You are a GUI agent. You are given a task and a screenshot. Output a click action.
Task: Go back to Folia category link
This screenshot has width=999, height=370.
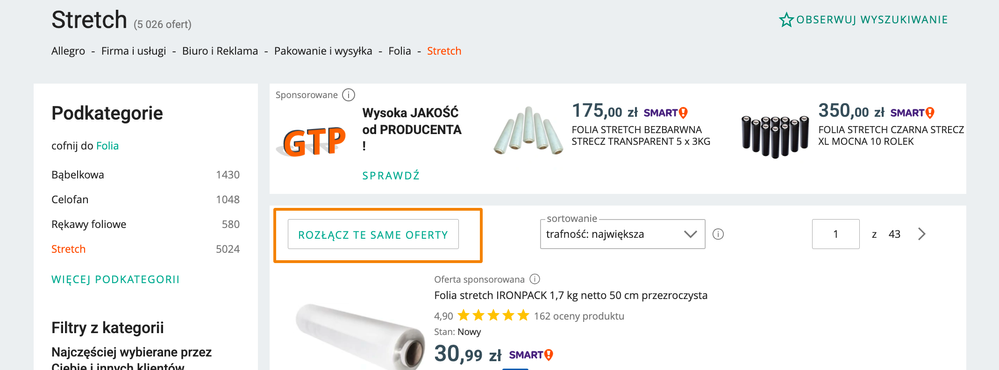tap(107, 146)
